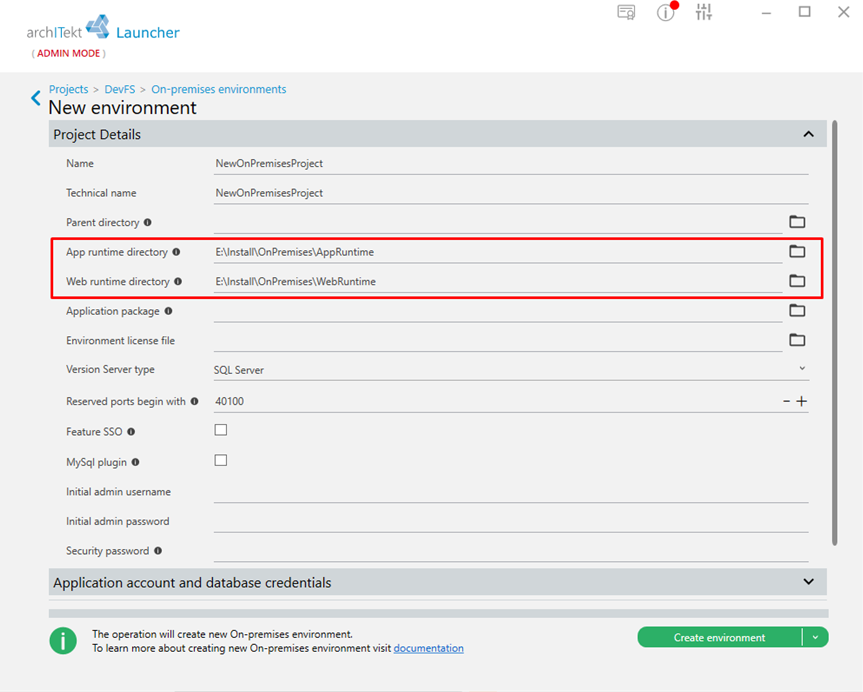Viewport: 863px width, 692px height.
Task: Click the Create environment button
Action: (719, 637)
